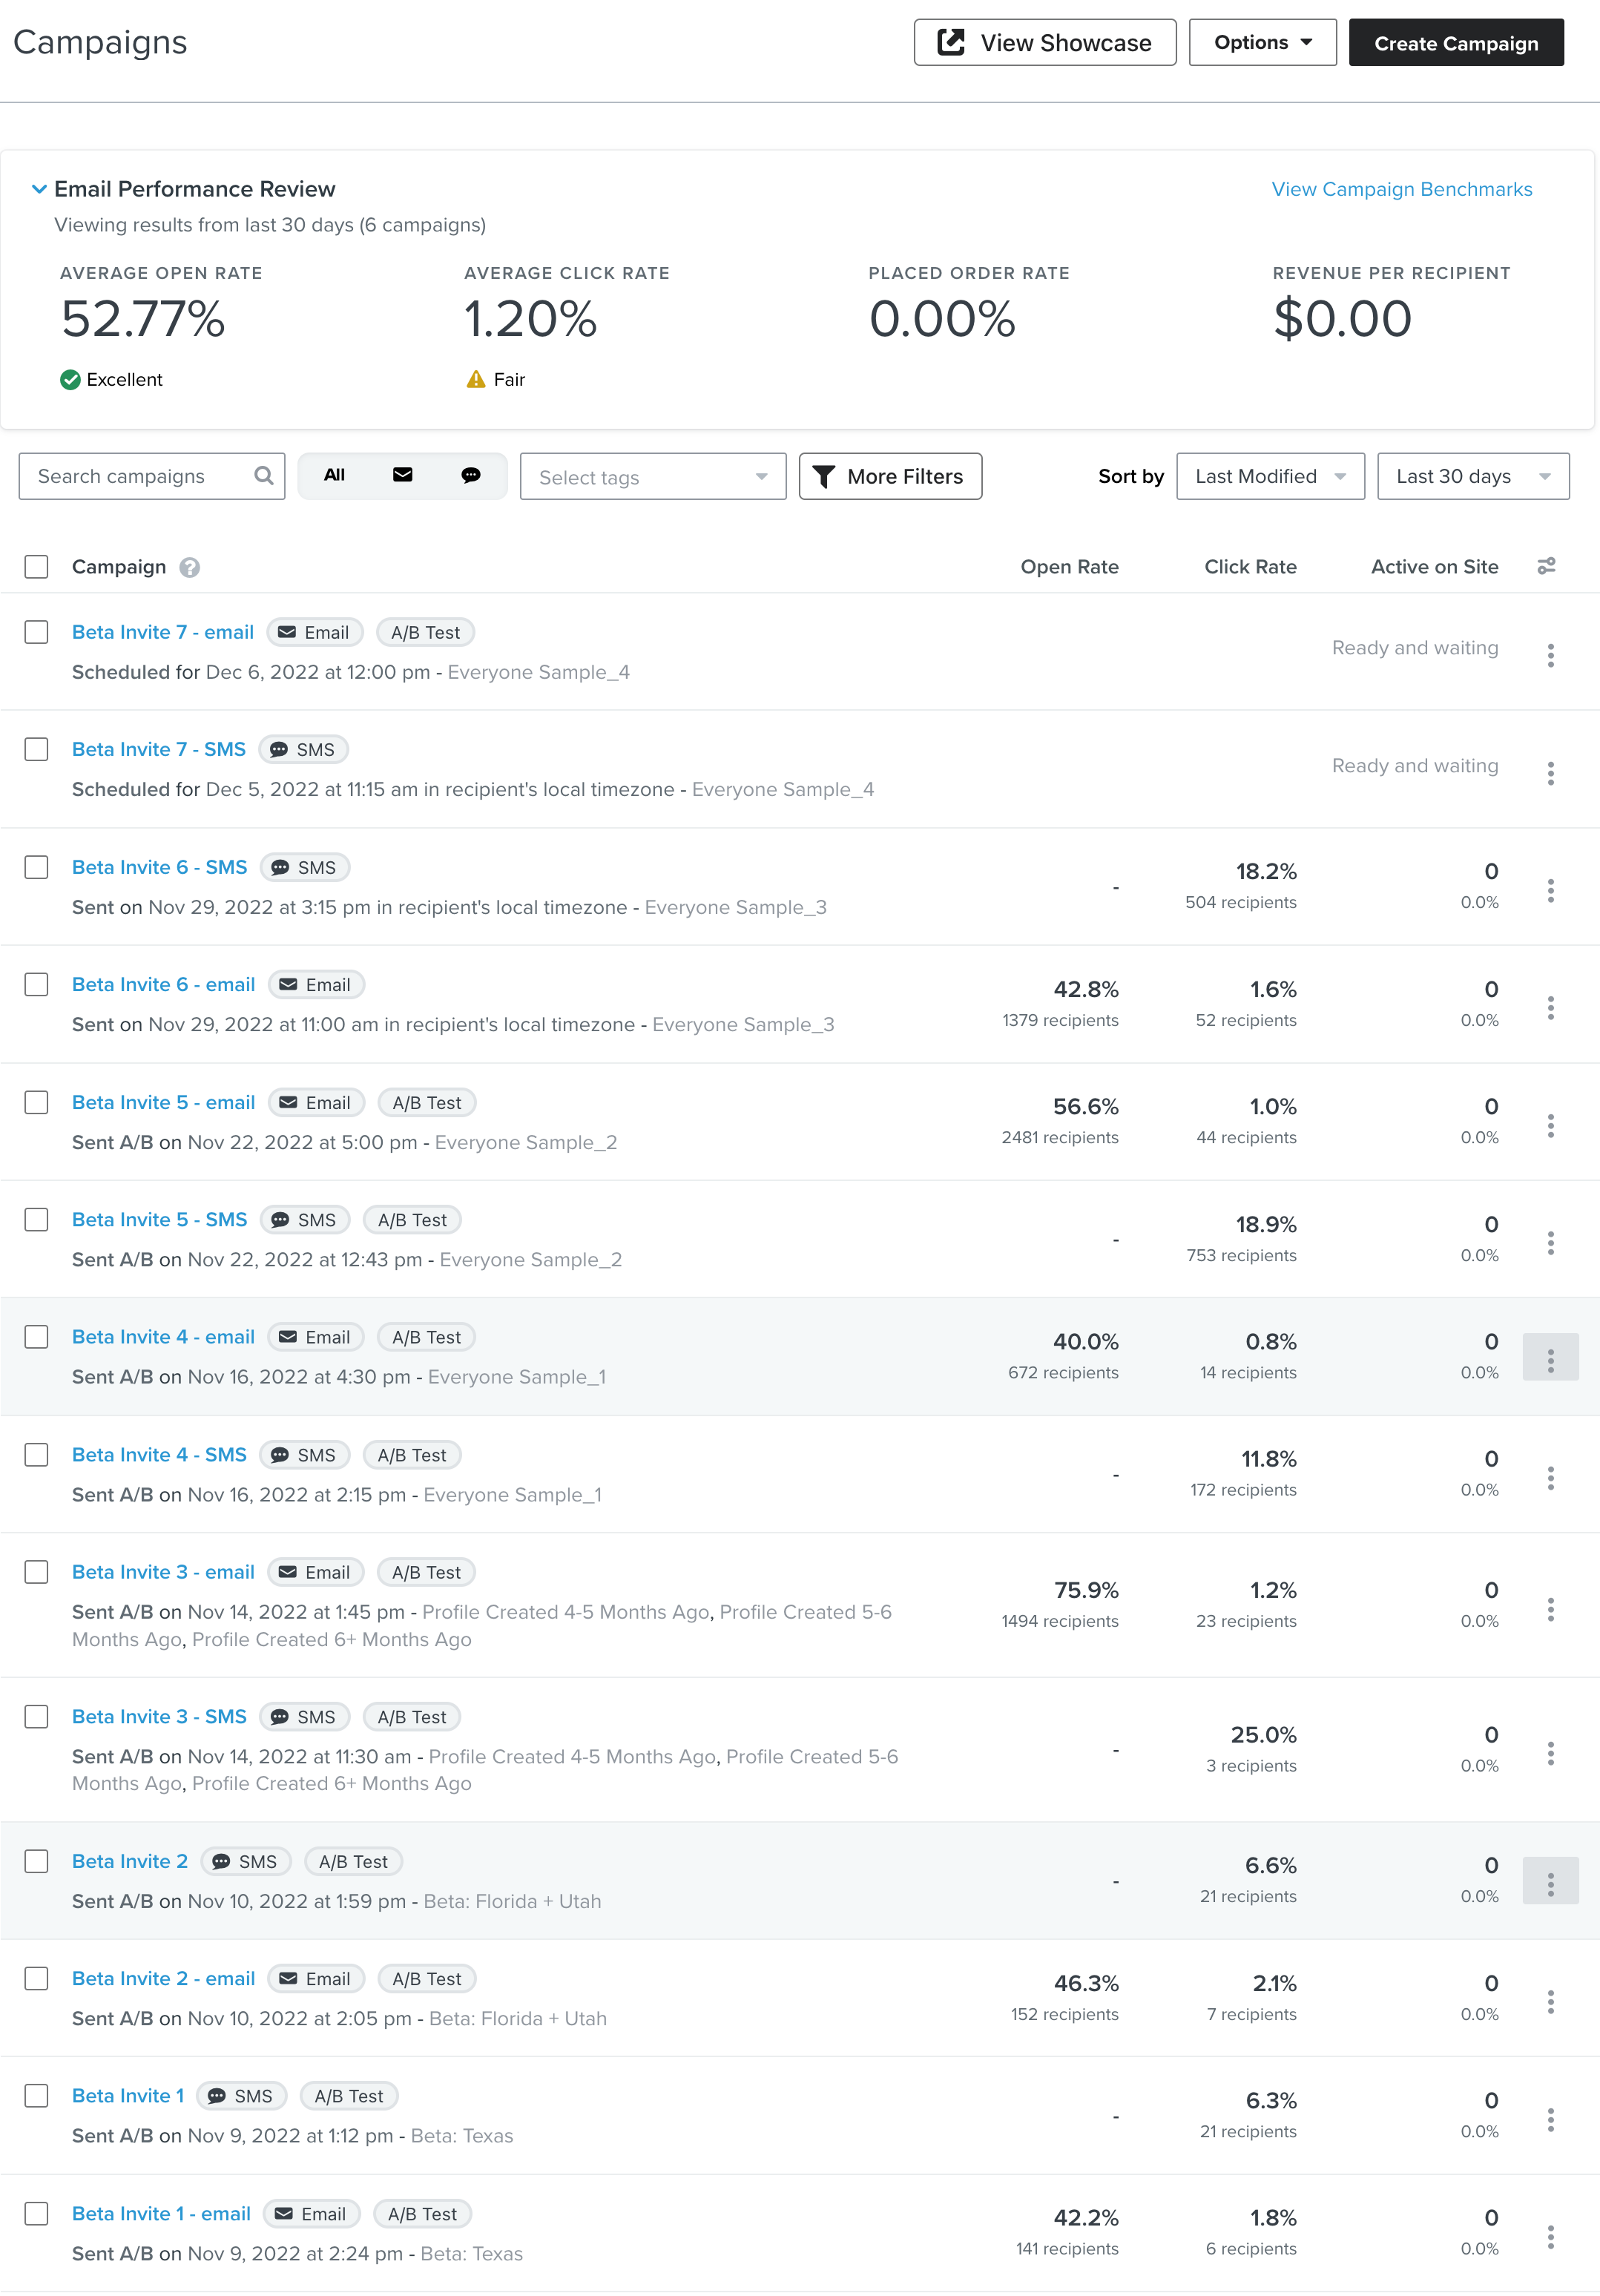Click the email envelope filter icon
The width and height of the screenshot is (1600, 2296).
(402, 475)
